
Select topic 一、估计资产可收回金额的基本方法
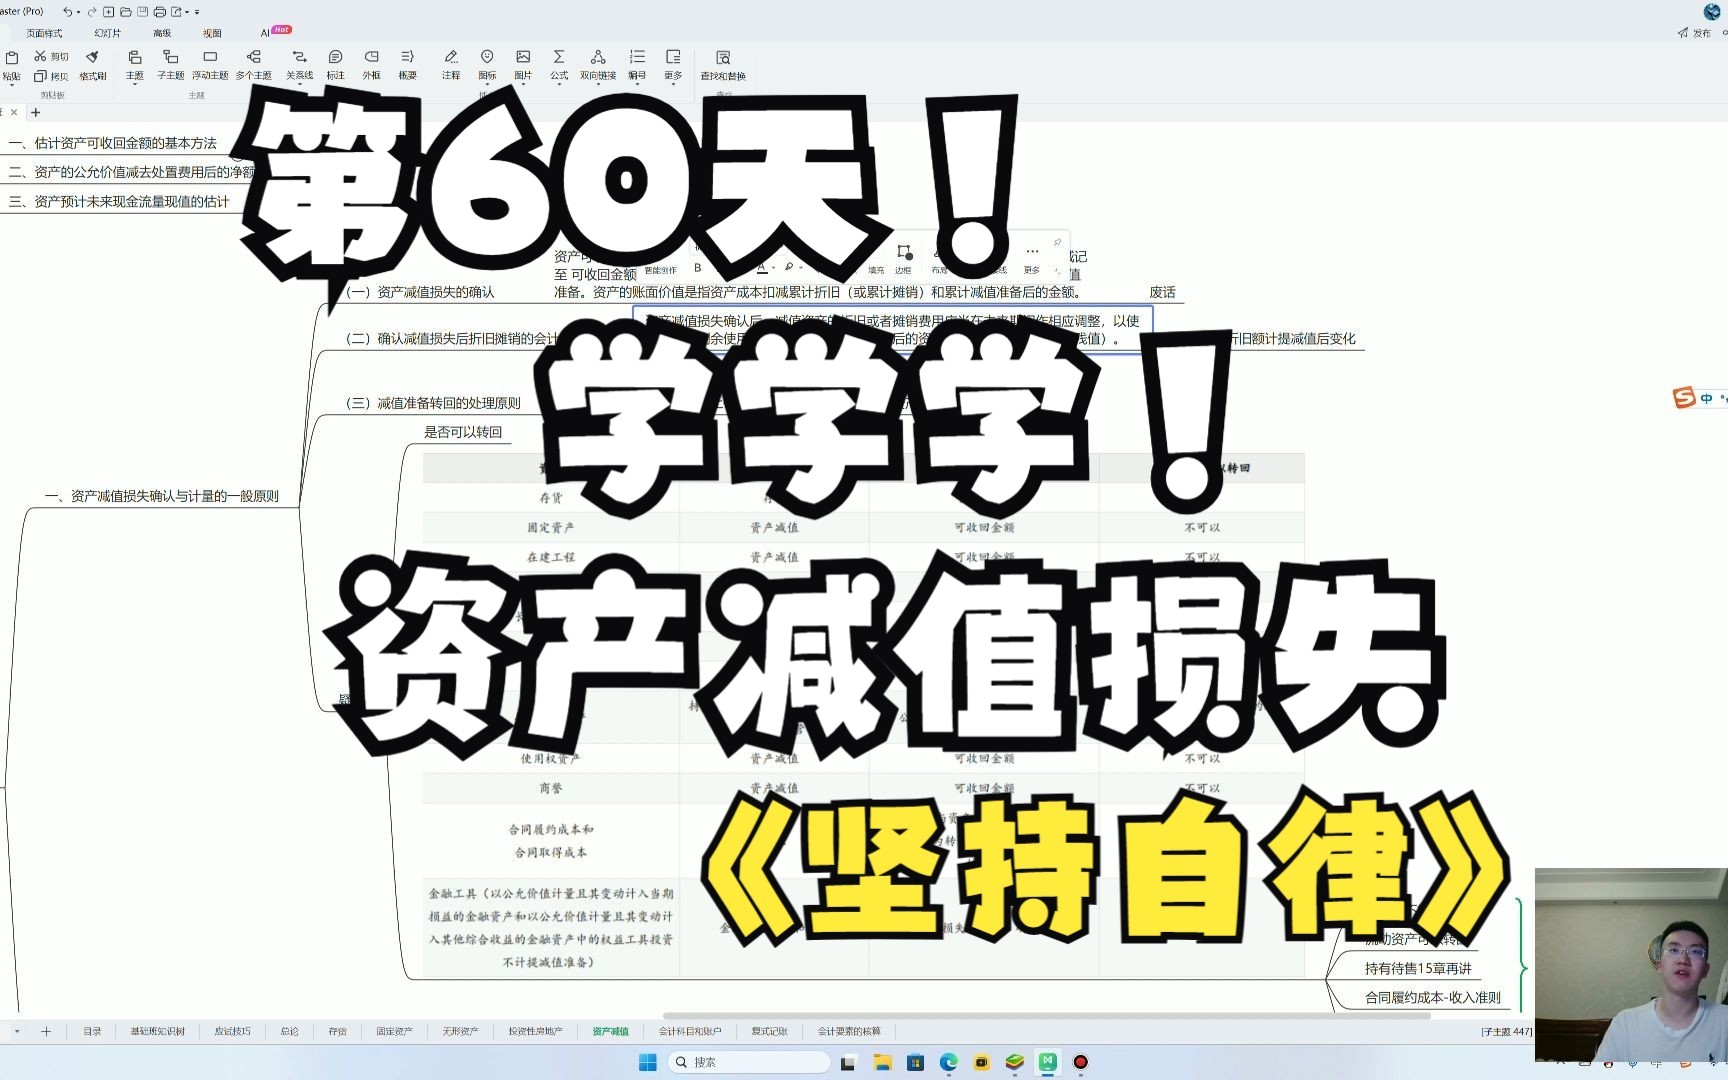[x=113, y=143]
